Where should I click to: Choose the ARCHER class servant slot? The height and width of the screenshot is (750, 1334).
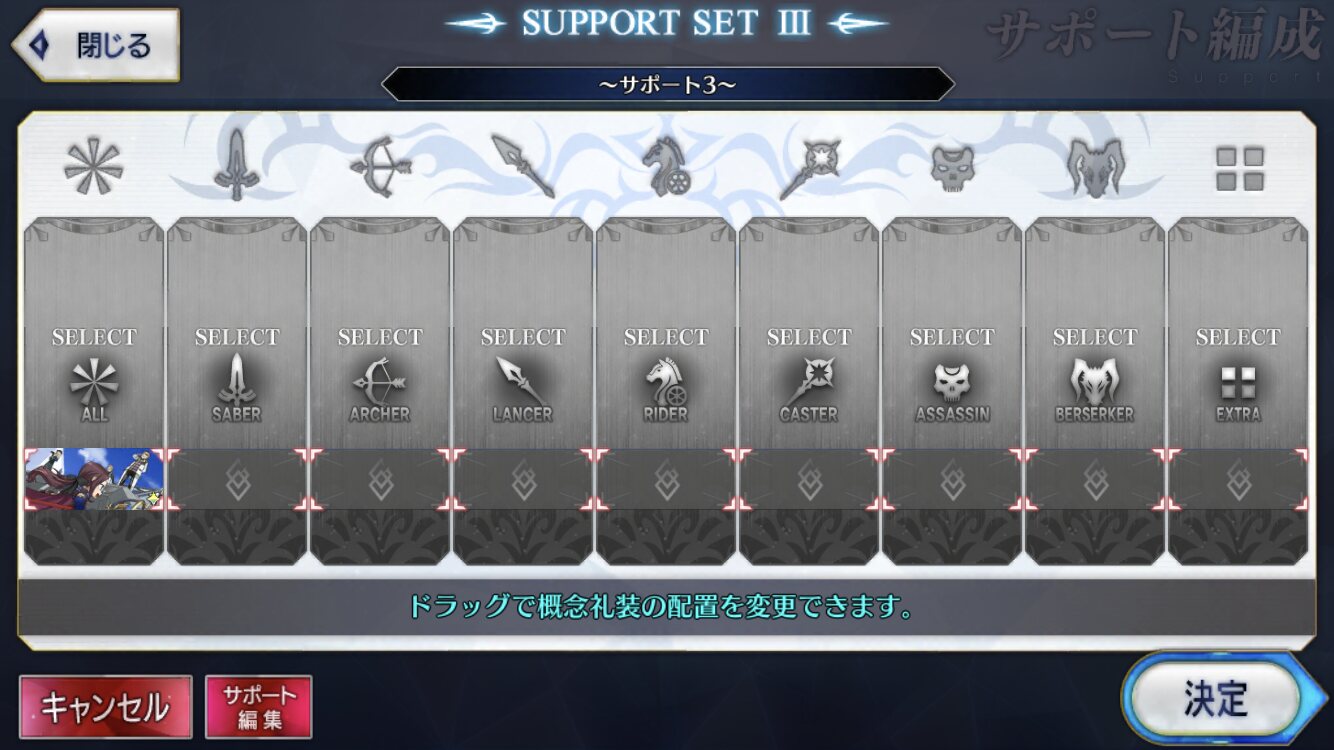pos(380,332)
